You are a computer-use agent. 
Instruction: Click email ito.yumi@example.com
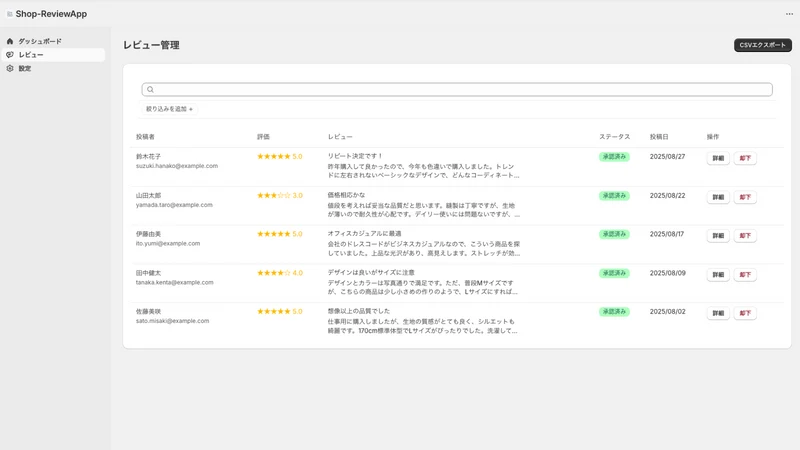[x=168, y=243]
